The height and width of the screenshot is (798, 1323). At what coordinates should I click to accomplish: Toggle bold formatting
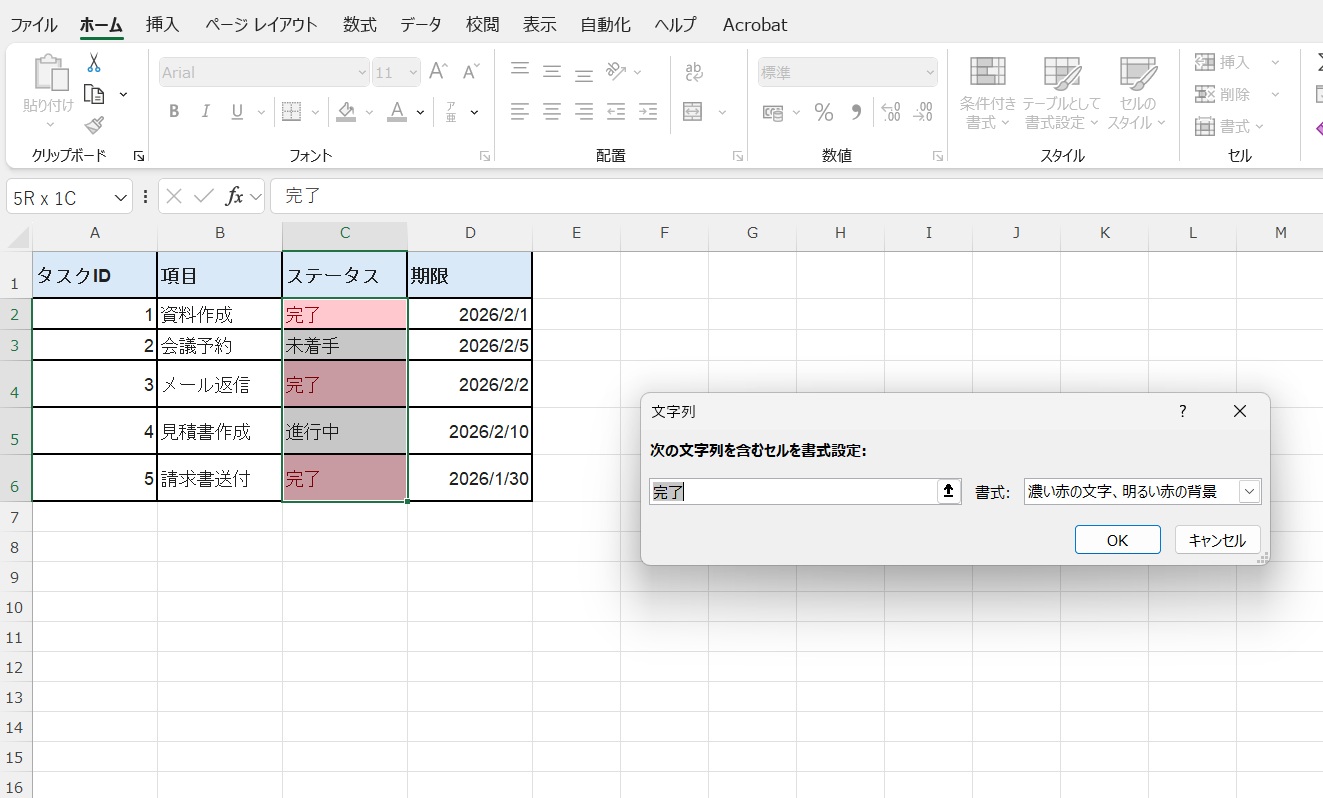pyautogui.click(x=173, y=111)
